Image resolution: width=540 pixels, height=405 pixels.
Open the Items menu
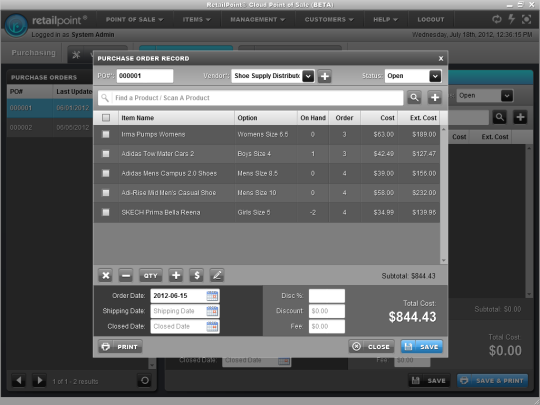pyautogui.click(x=197, y=20)
